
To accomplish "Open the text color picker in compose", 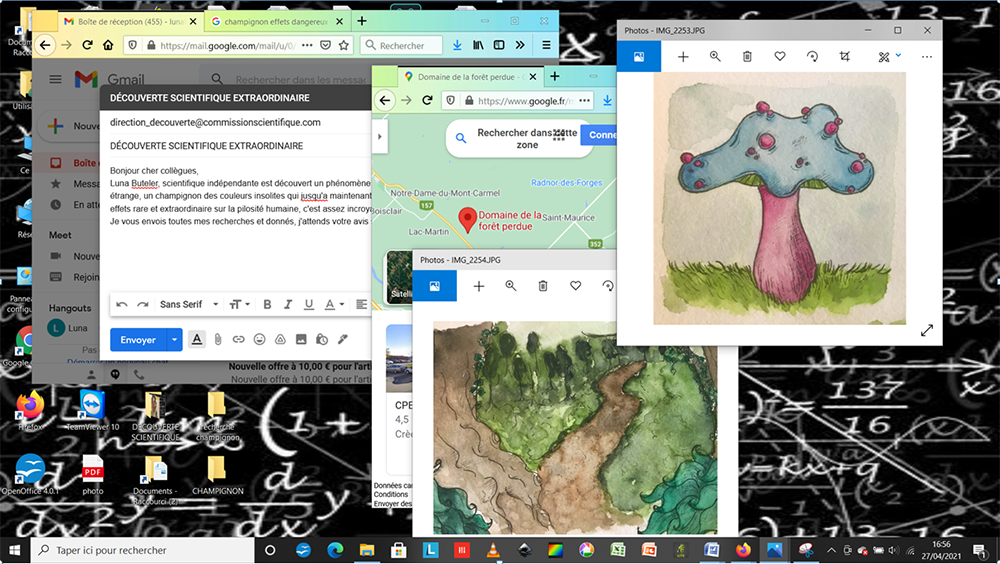I will pos(334,304).
